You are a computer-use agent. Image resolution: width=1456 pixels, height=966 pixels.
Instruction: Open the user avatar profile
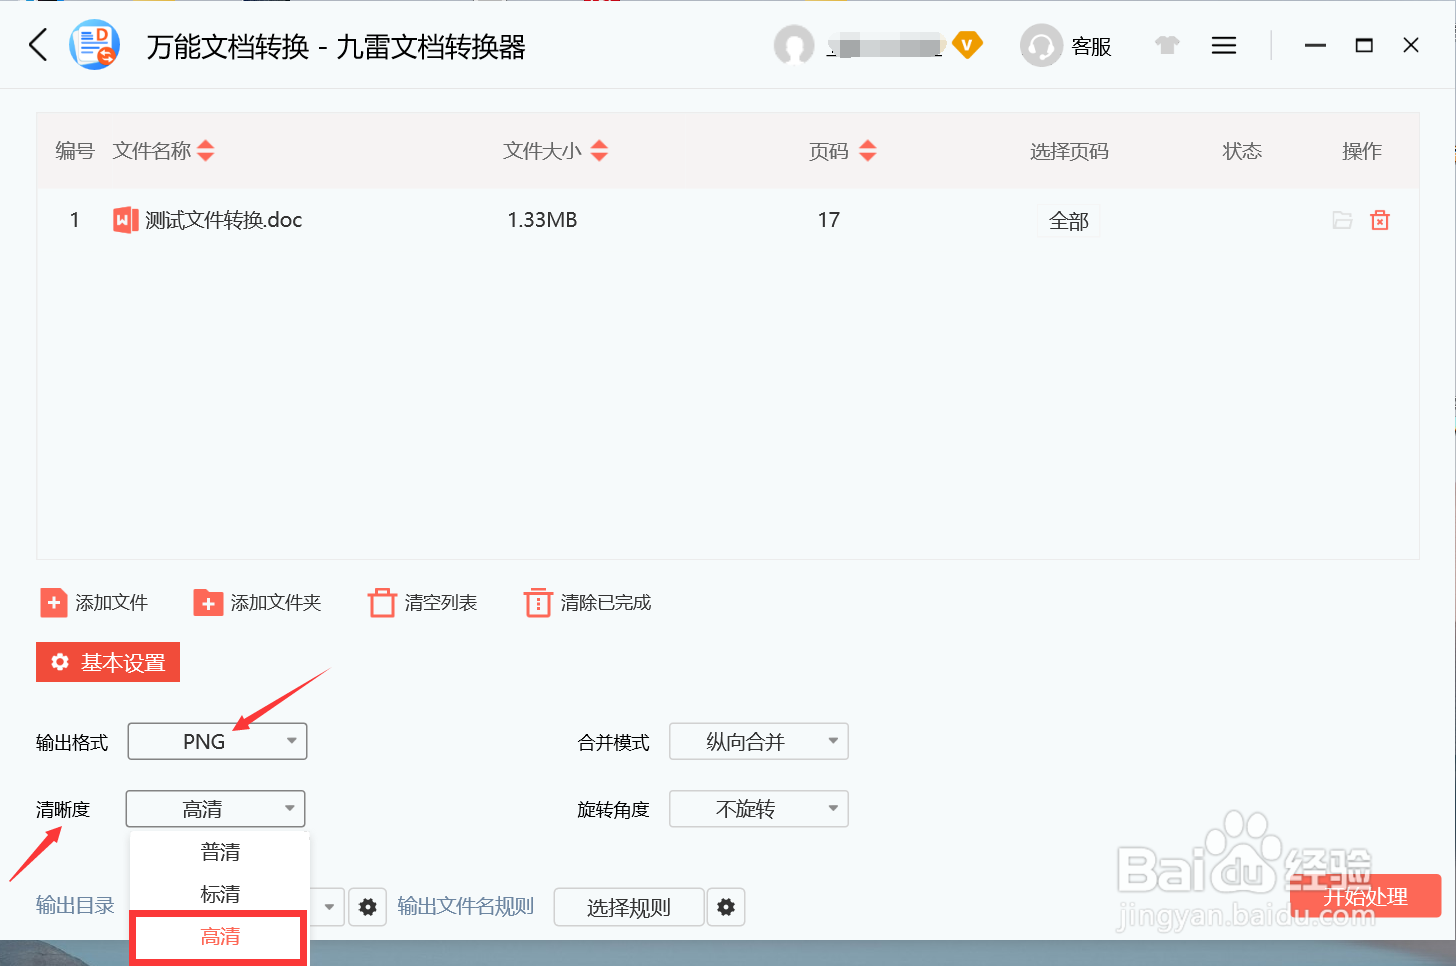(794, 46)
